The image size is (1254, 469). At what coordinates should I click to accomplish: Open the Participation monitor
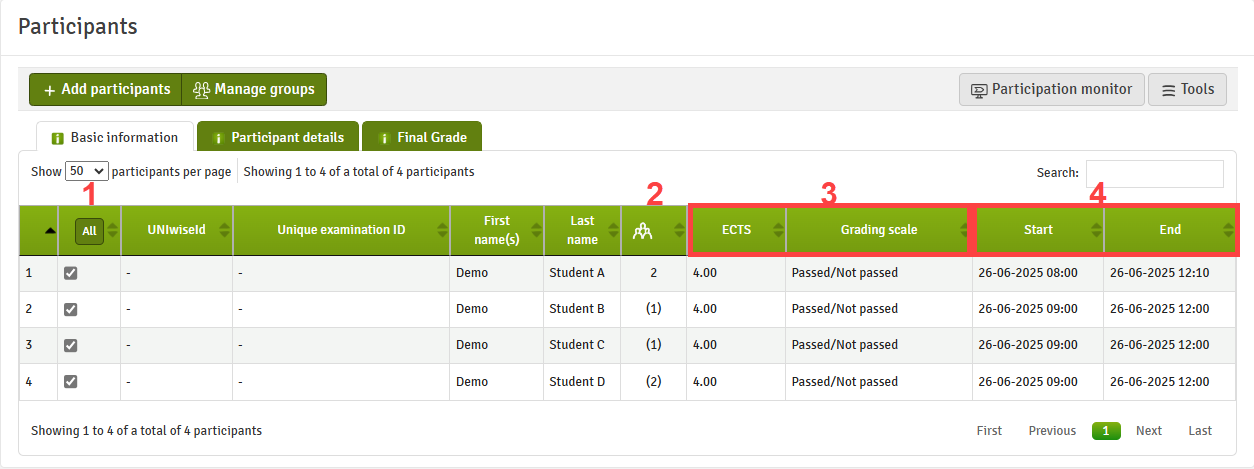1051,89
